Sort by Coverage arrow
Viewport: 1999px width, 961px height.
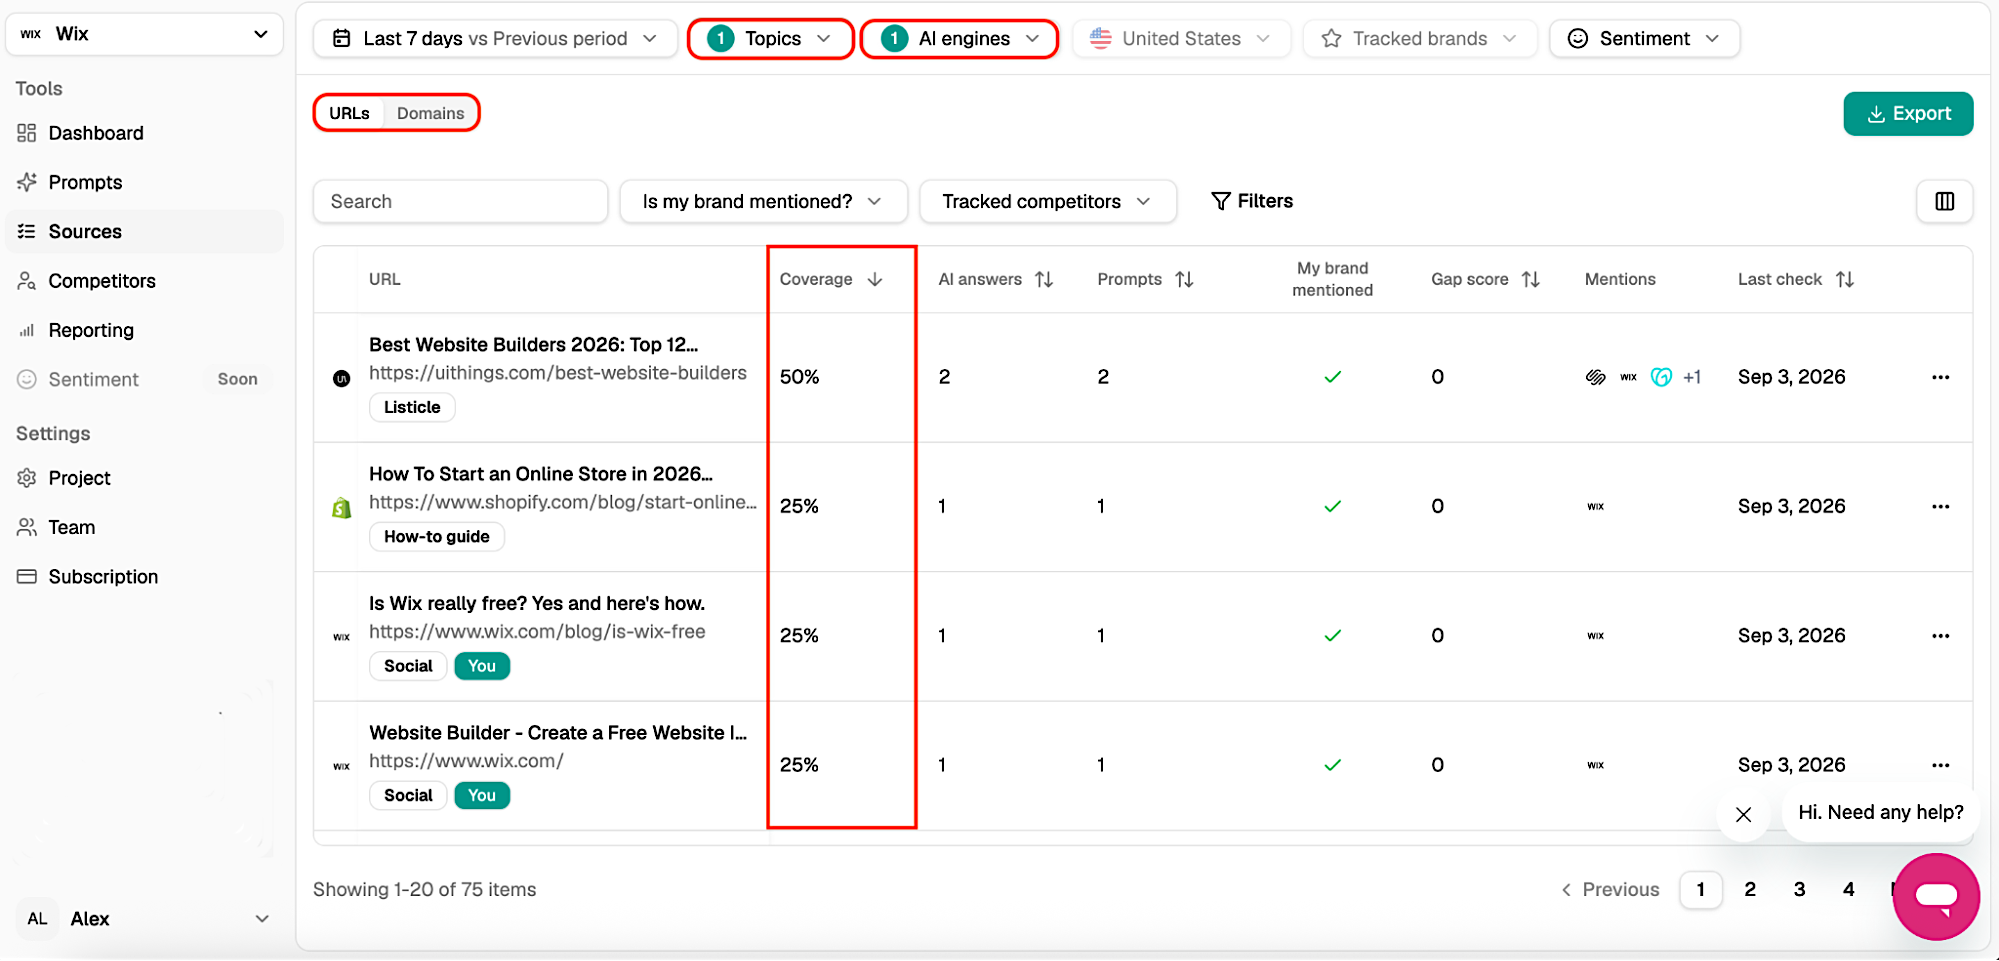coord(875,279)
